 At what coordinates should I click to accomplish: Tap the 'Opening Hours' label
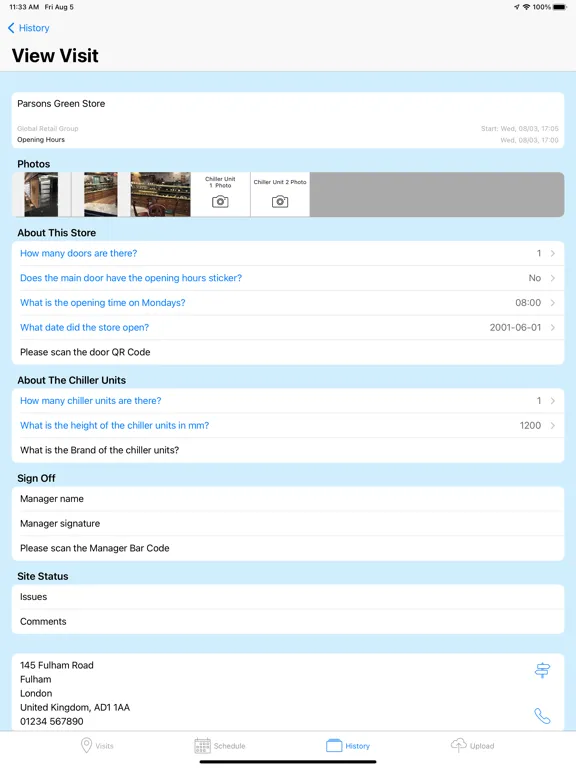point(41,140)
